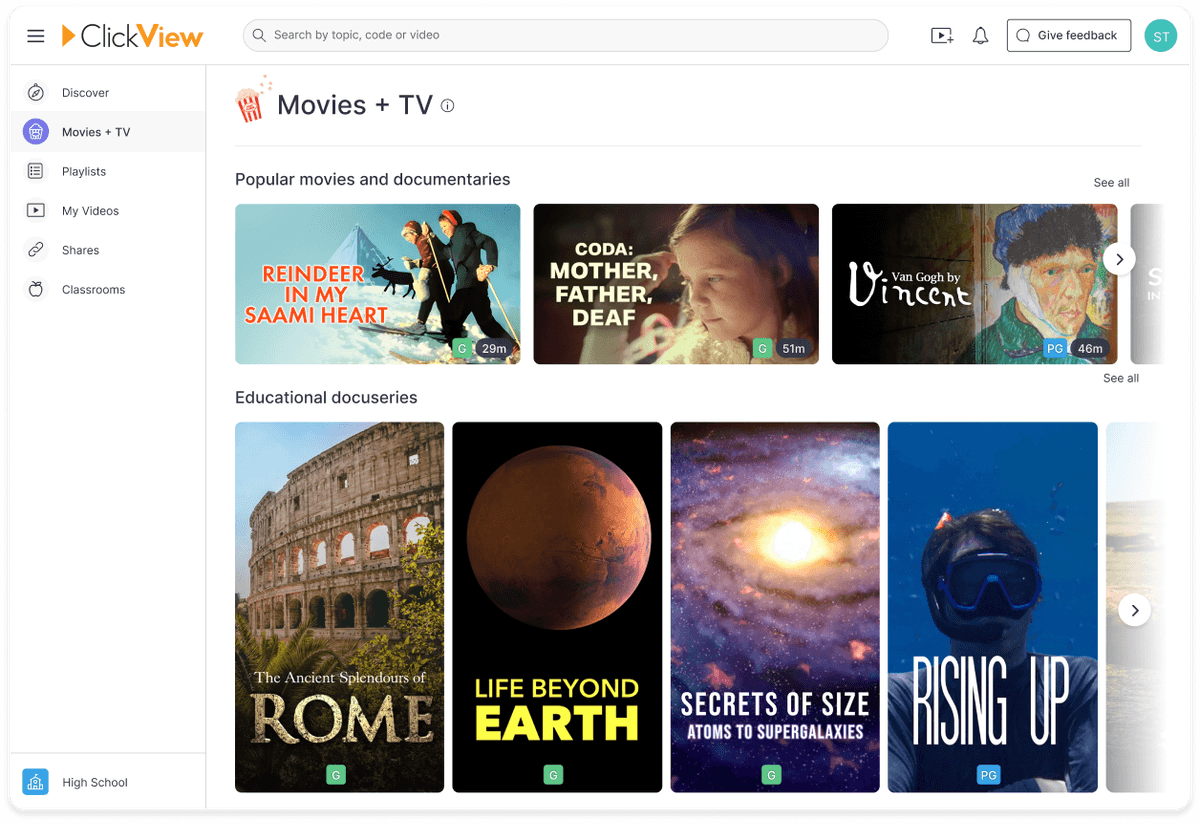
Task: Click the Educational docuseries heading
Action: [326, 398]
